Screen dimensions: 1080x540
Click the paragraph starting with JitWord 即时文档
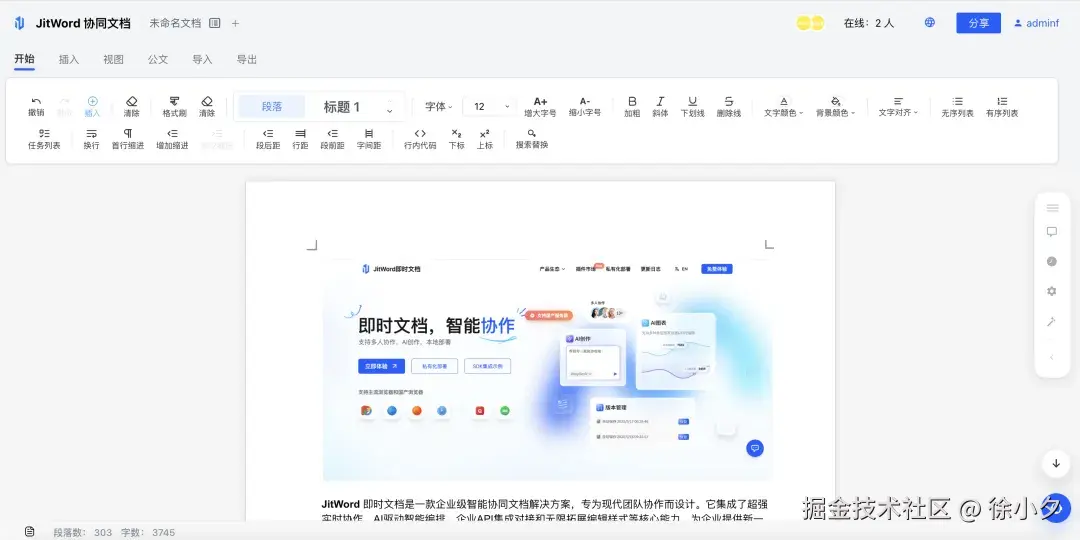[544, 511]
